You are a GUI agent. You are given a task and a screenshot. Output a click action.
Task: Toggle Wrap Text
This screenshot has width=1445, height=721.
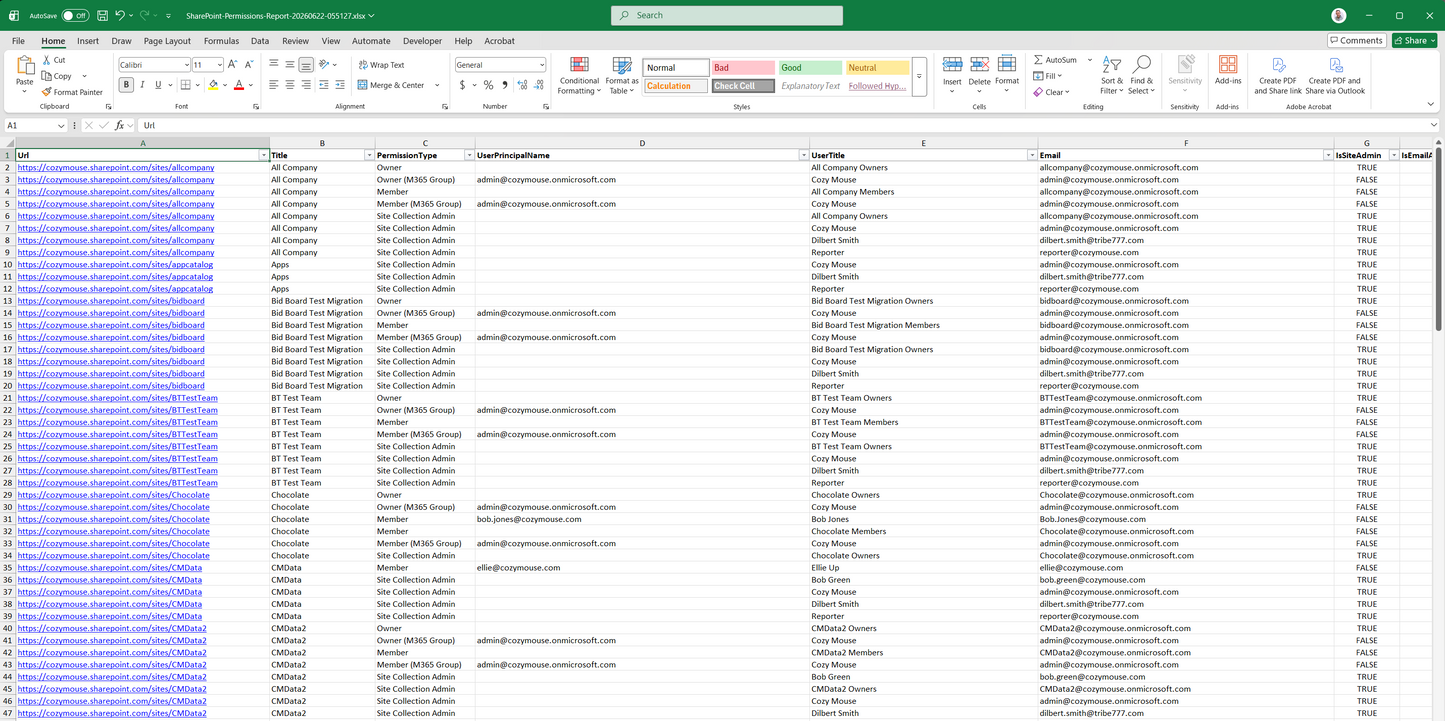pyautogui.click(x=381, y=65)
